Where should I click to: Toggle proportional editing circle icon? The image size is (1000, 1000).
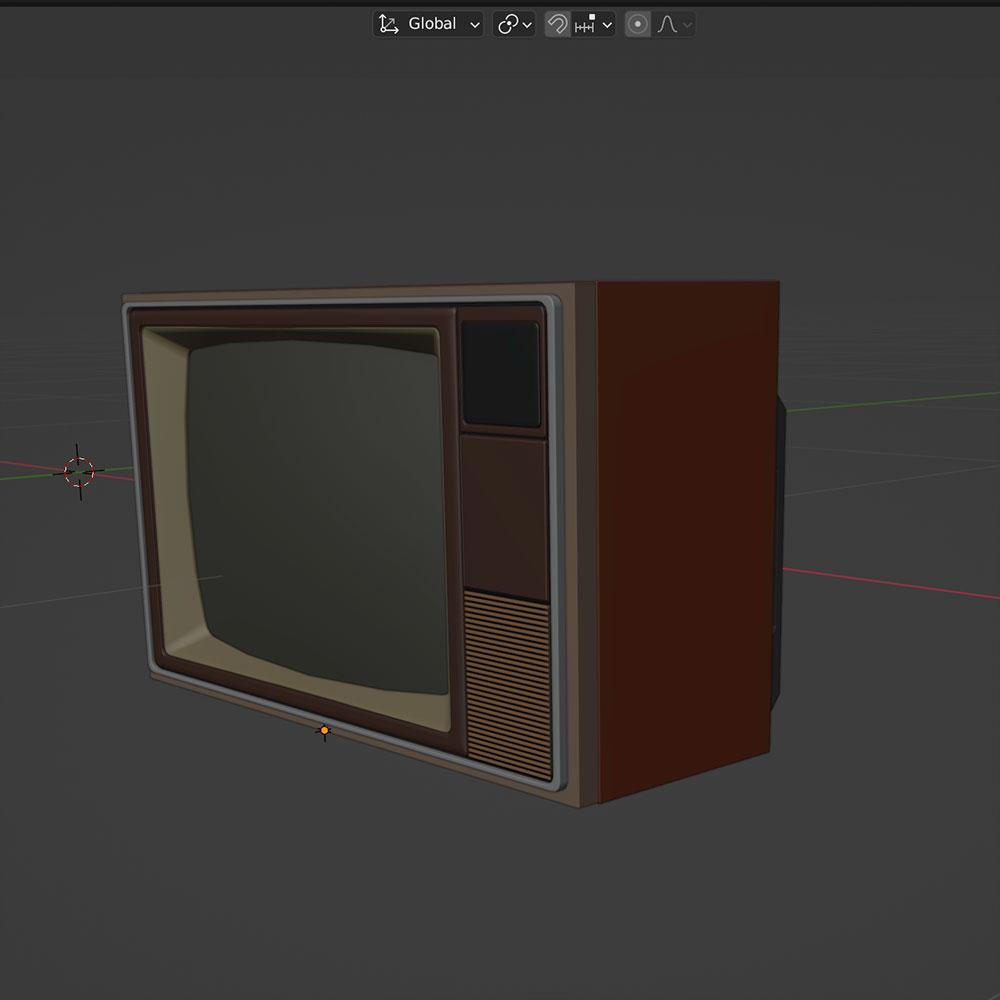[x=637, y=24]
